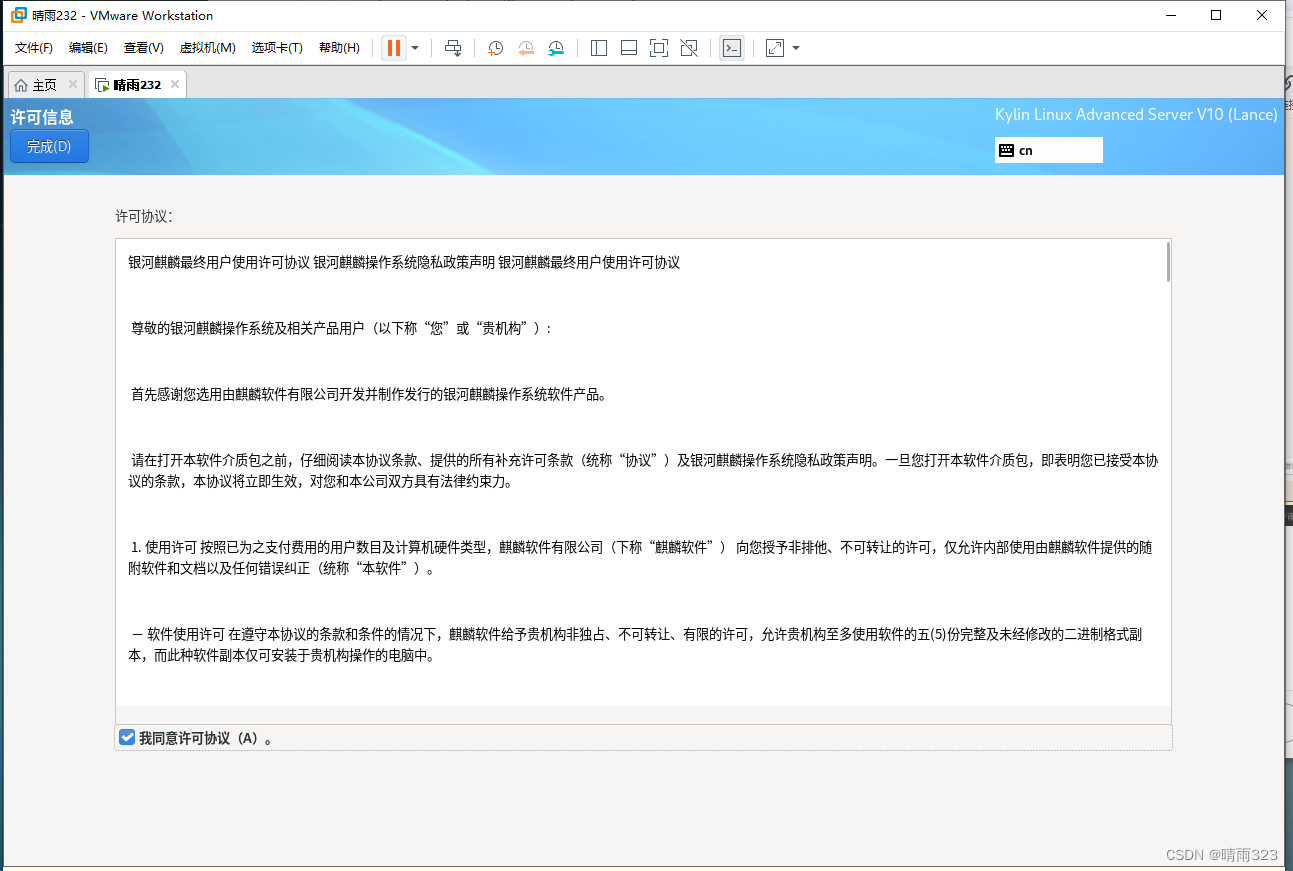The height and width of the screenshot is (871, 1293).
Task: Toggle the thumbnail bar view
Action: click(629, 48)
